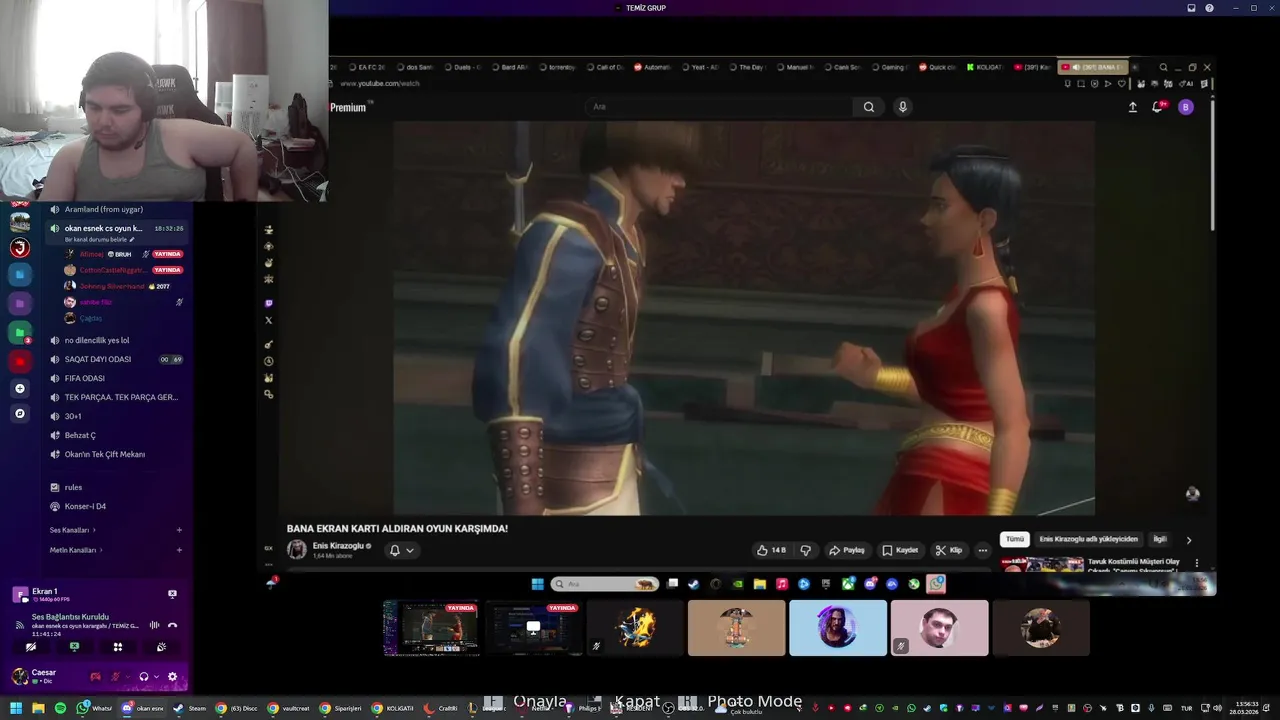
Task: Open the YouTube account avatar menu
Action: point(1185,107)
